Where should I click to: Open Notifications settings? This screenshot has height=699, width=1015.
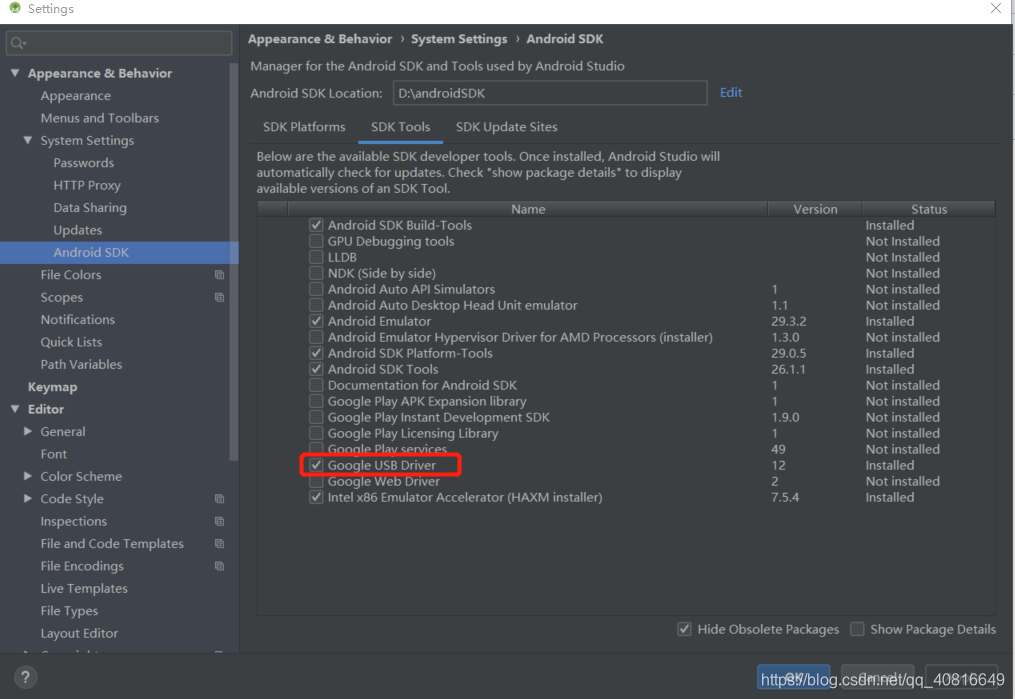coord(78,320)
